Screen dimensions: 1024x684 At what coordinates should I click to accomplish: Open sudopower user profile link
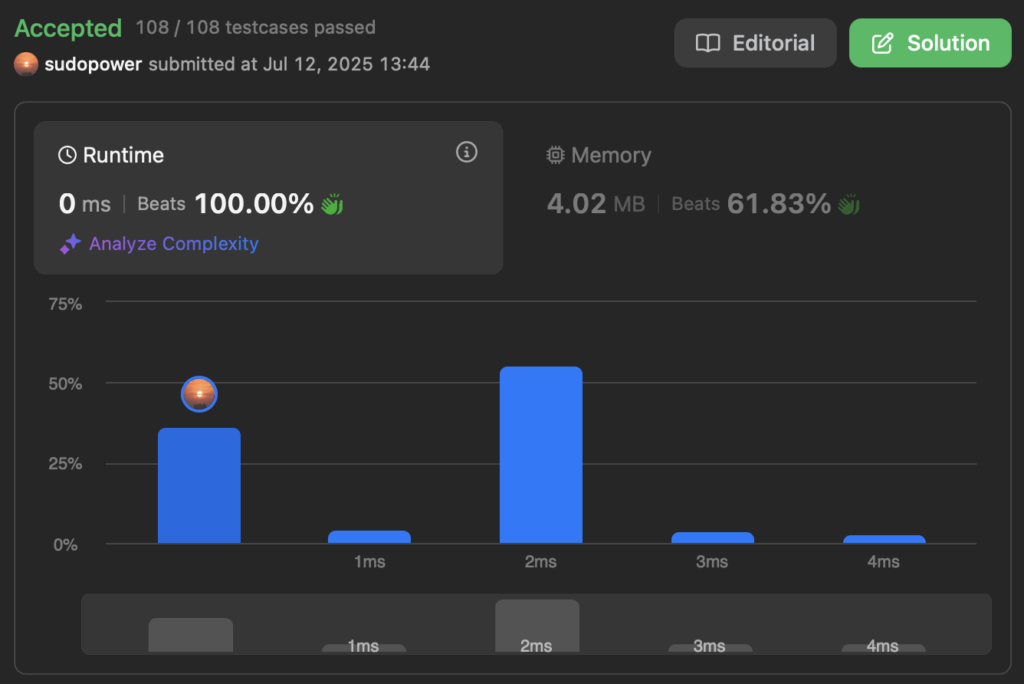coord(93,64)
